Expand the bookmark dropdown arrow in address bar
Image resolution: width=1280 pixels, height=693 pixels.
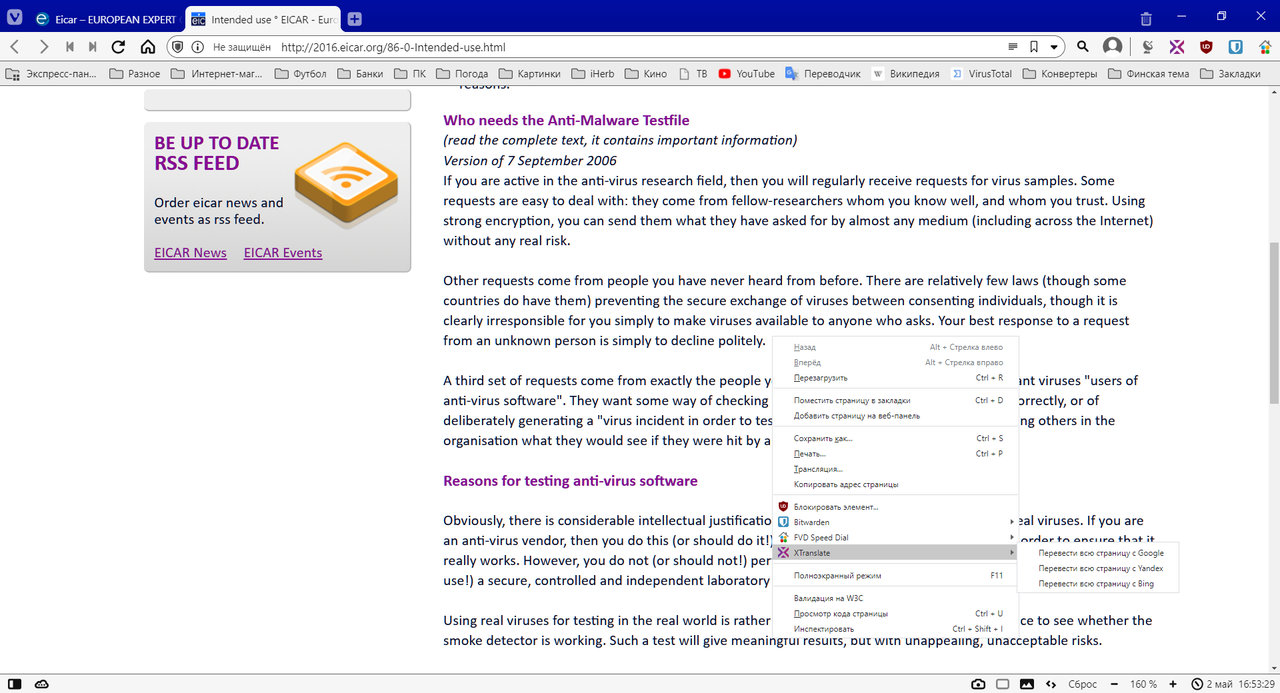click(1053, 47)
